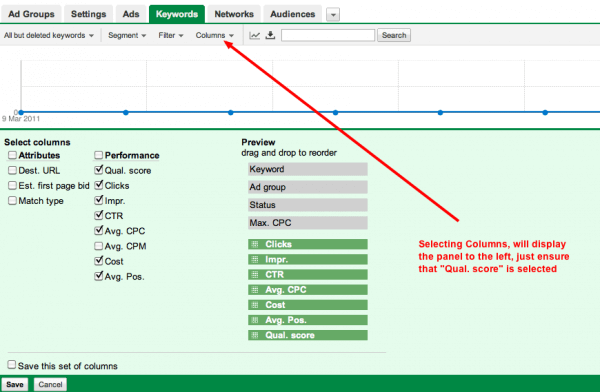Switch to the Ads tab
This screenshot has width=600, height=392.
(131, 14)
